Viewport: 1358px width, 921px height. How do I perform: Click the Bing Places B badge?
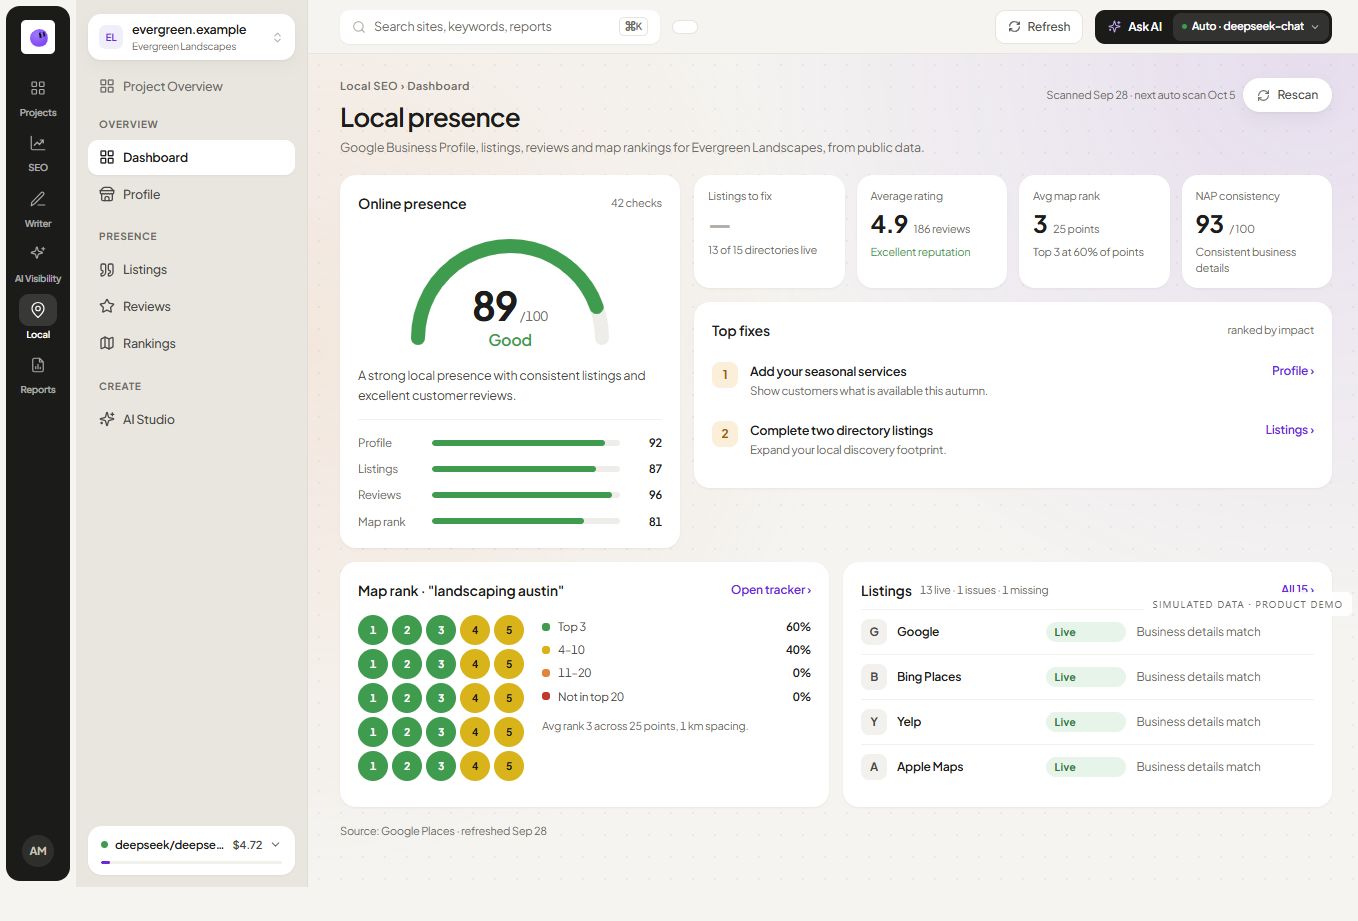click(x=874, y=677)
